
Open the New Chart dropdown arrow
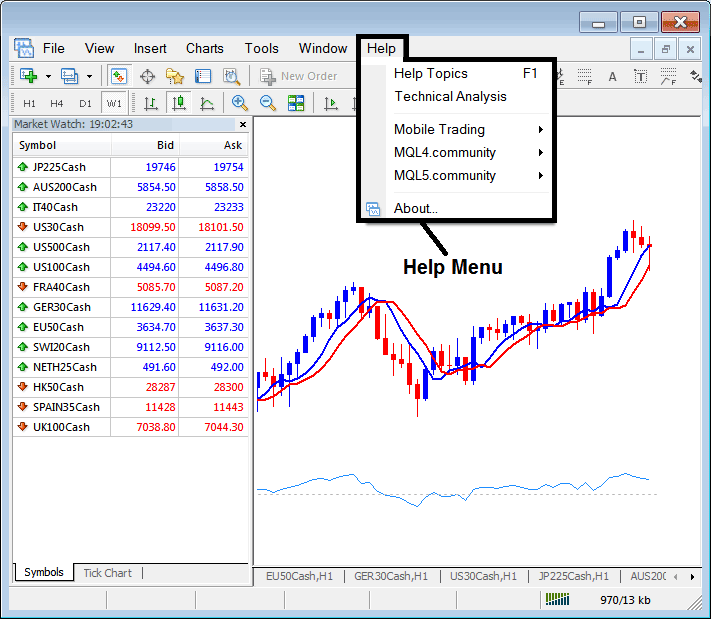48,76
